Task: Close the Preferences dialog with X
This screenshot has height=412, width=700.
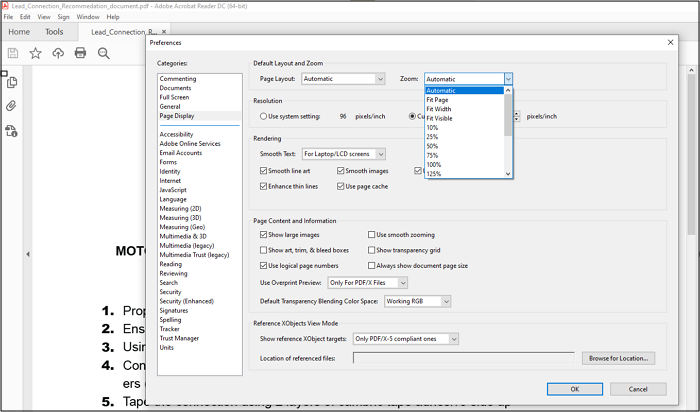Action: (670, 42)
